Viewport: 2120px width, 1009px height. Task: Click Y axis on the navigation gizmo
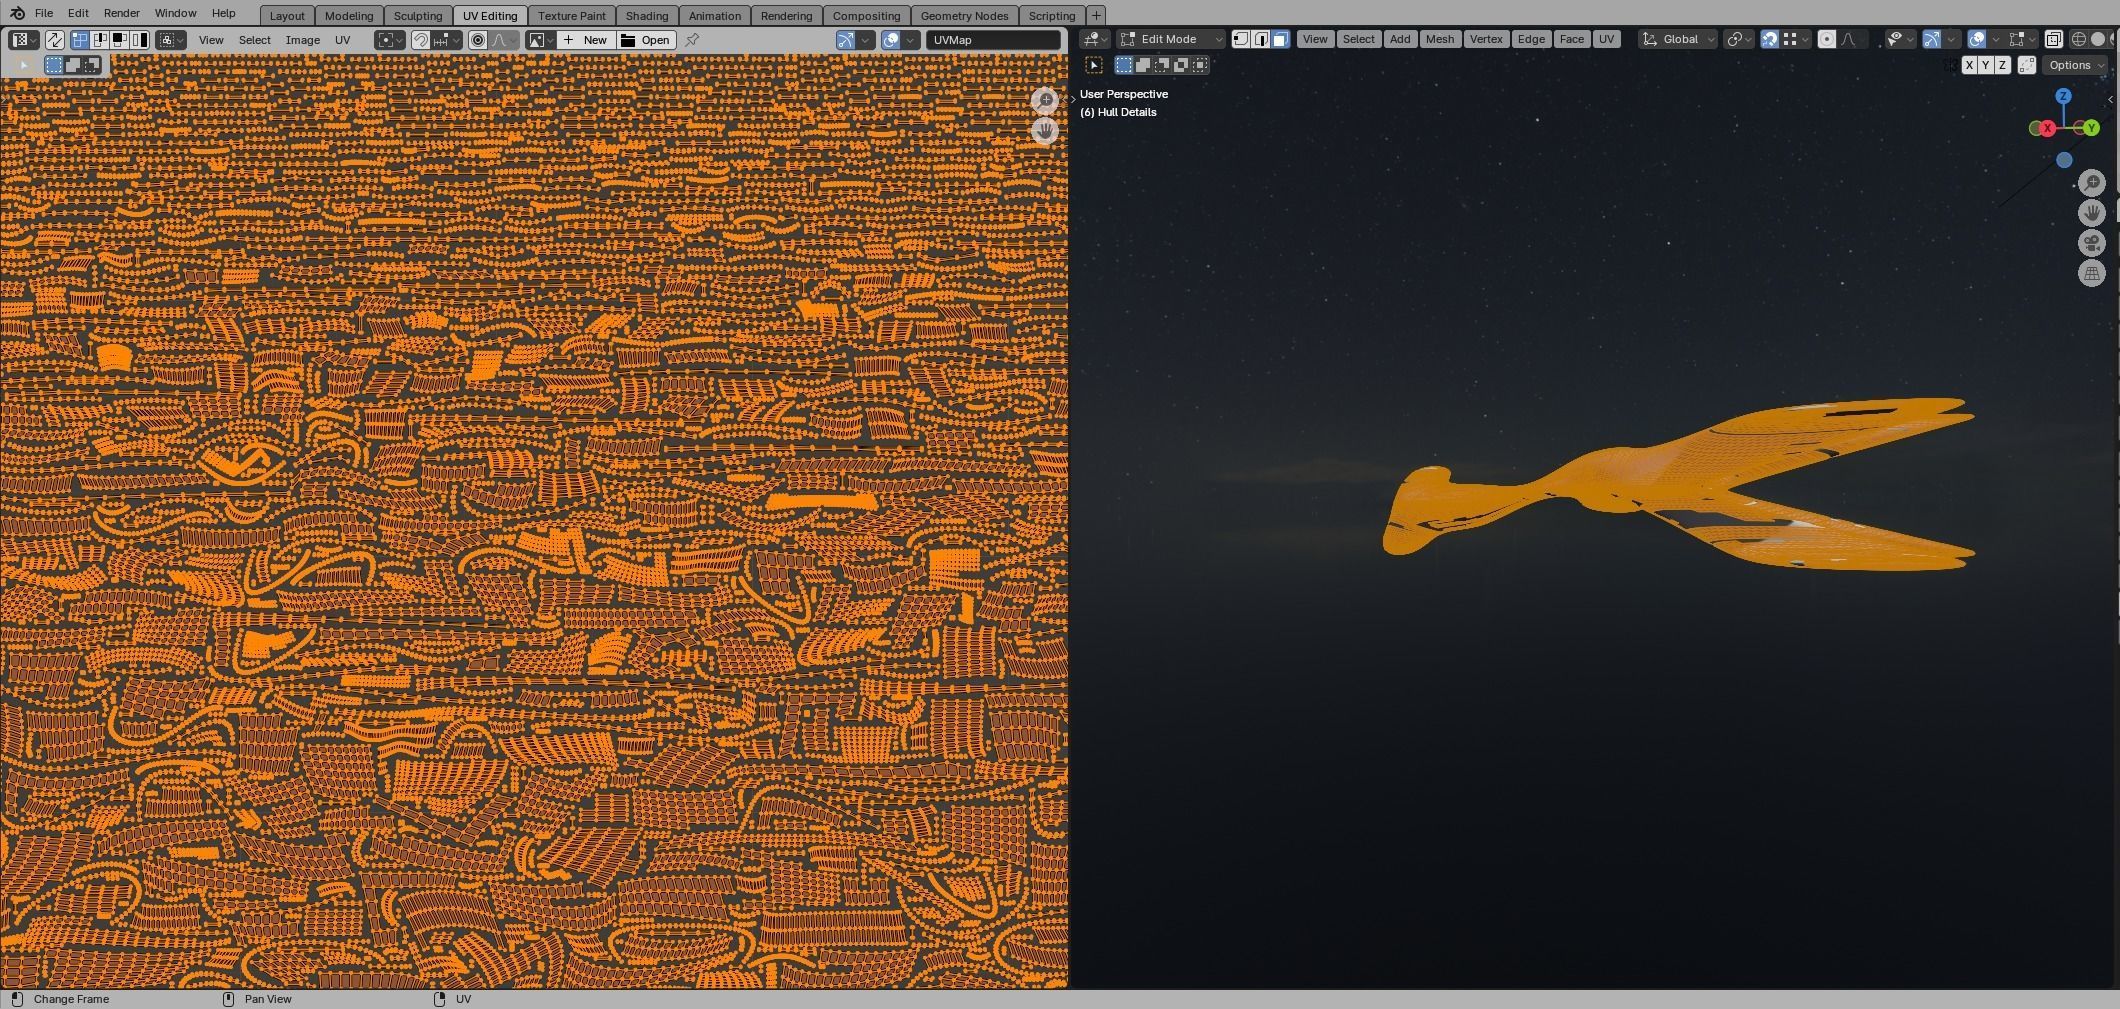(x=2091, y=128)
